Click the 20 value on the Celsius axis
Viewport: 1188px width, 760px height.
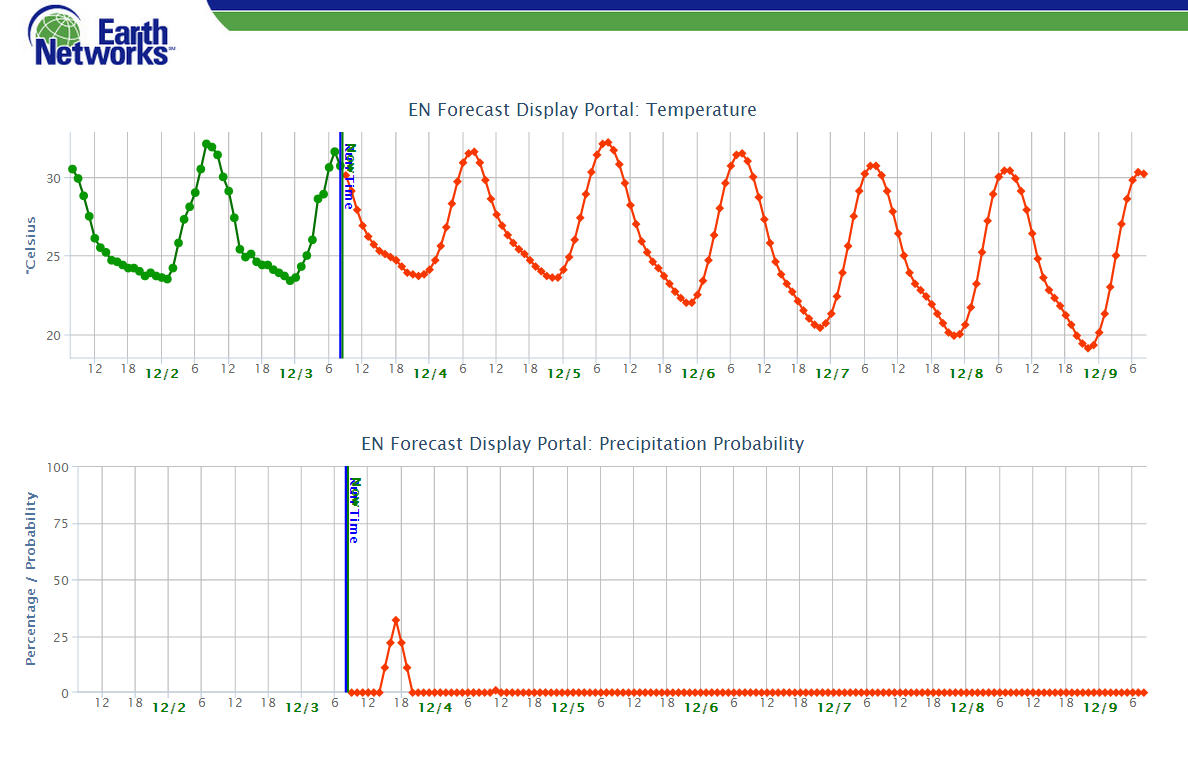53,336
